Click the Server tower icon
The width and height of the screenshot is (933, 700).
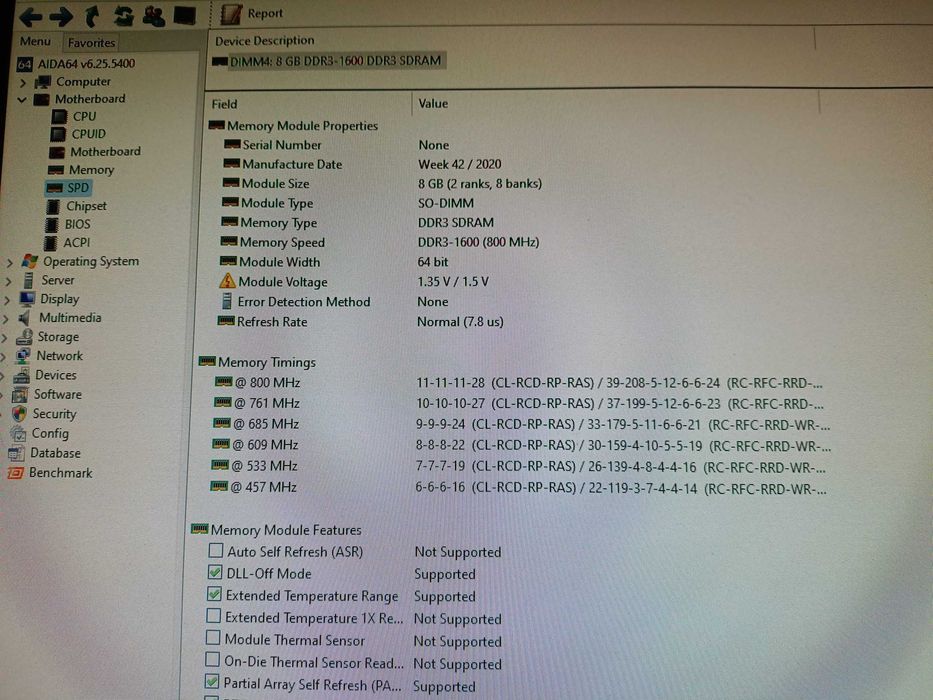tap(28, 280)
